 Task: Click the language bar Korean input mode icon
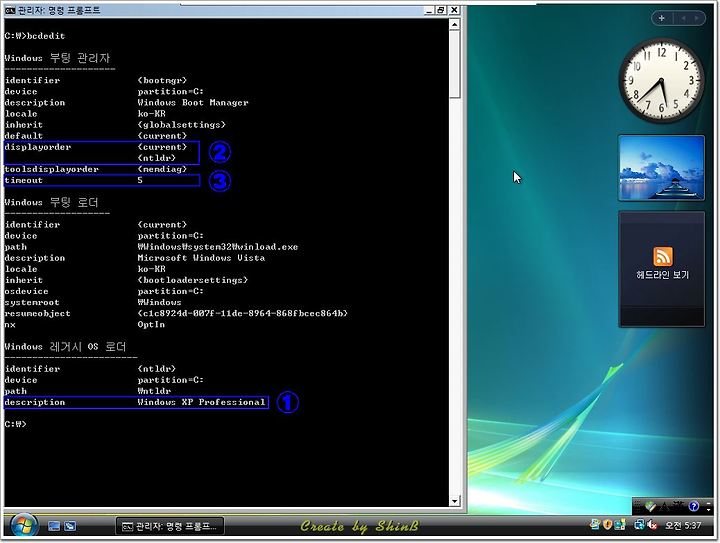click(x=664, y=506)
